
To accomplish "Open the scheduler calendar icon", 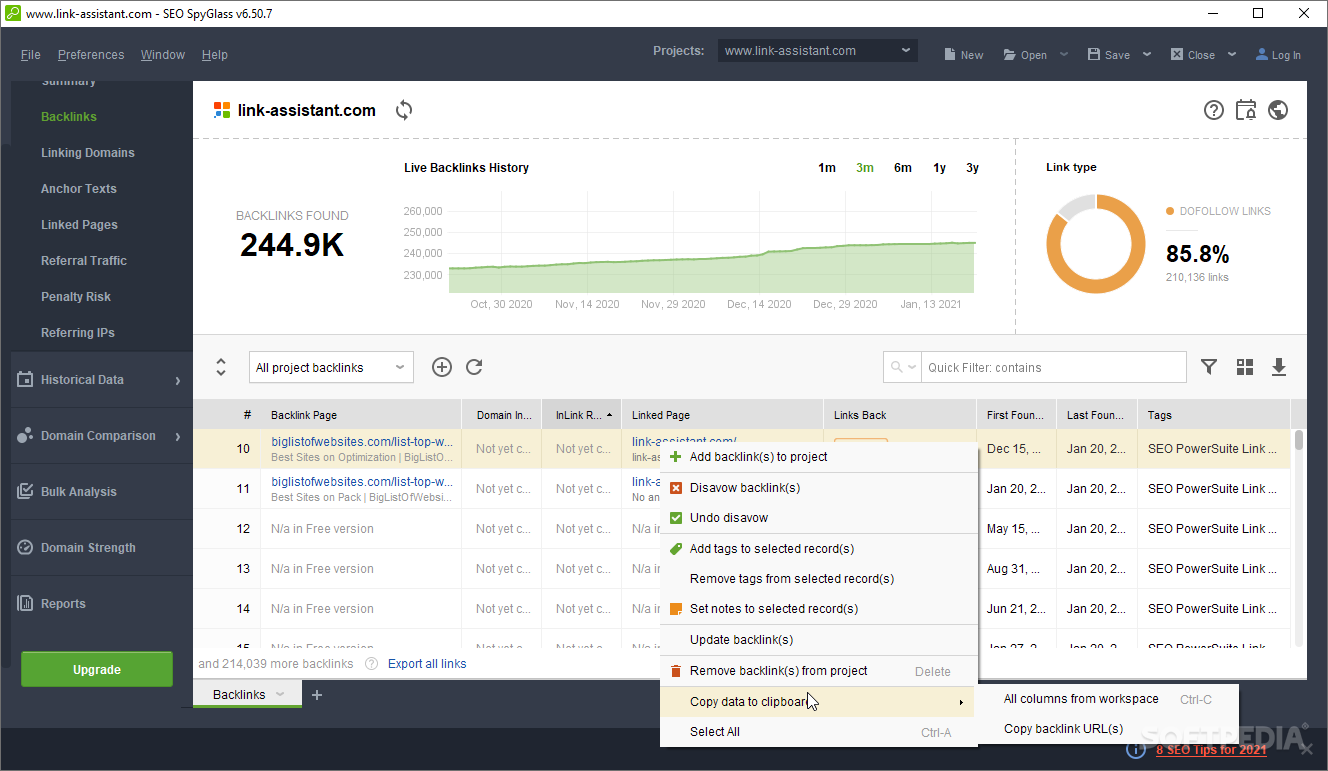I will tap(1246, 110).
